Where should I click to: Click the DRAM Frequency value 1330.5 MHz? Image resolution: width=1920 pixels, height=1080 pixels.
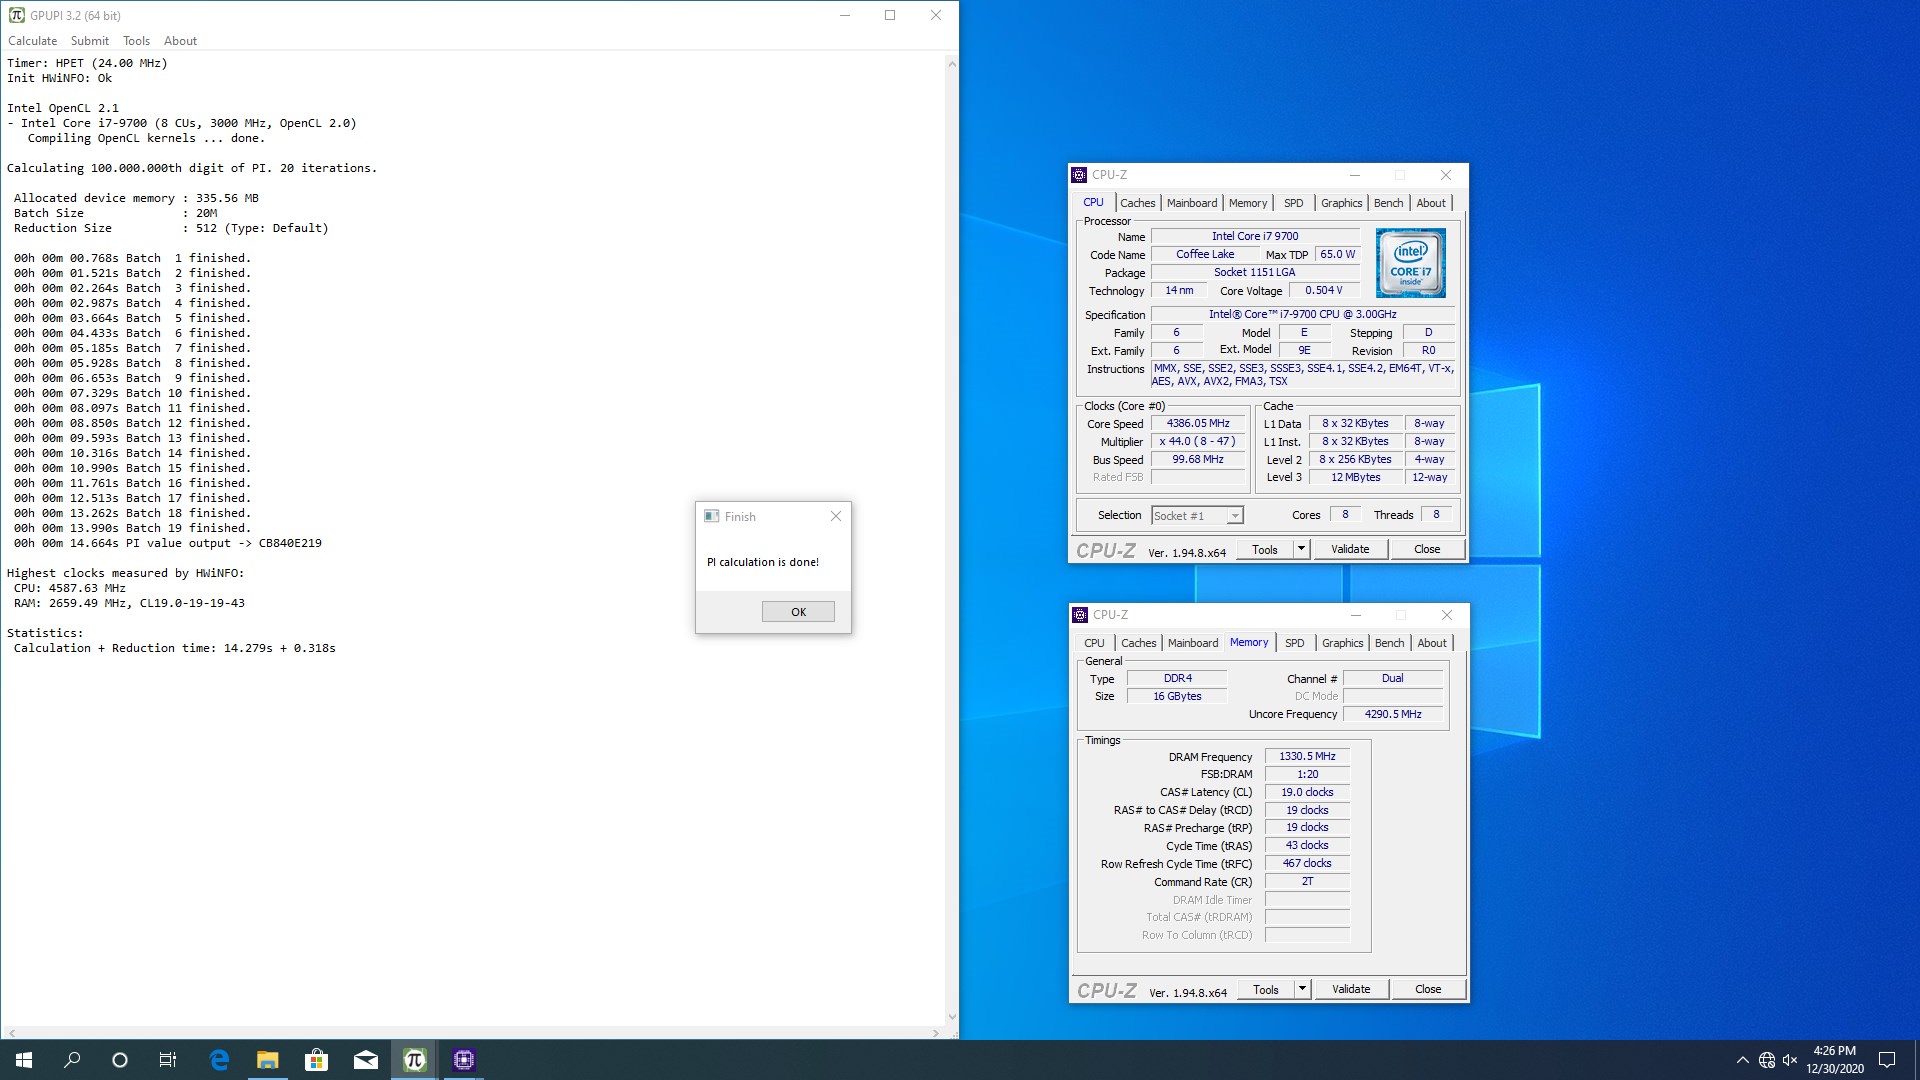coord(1307,757)
